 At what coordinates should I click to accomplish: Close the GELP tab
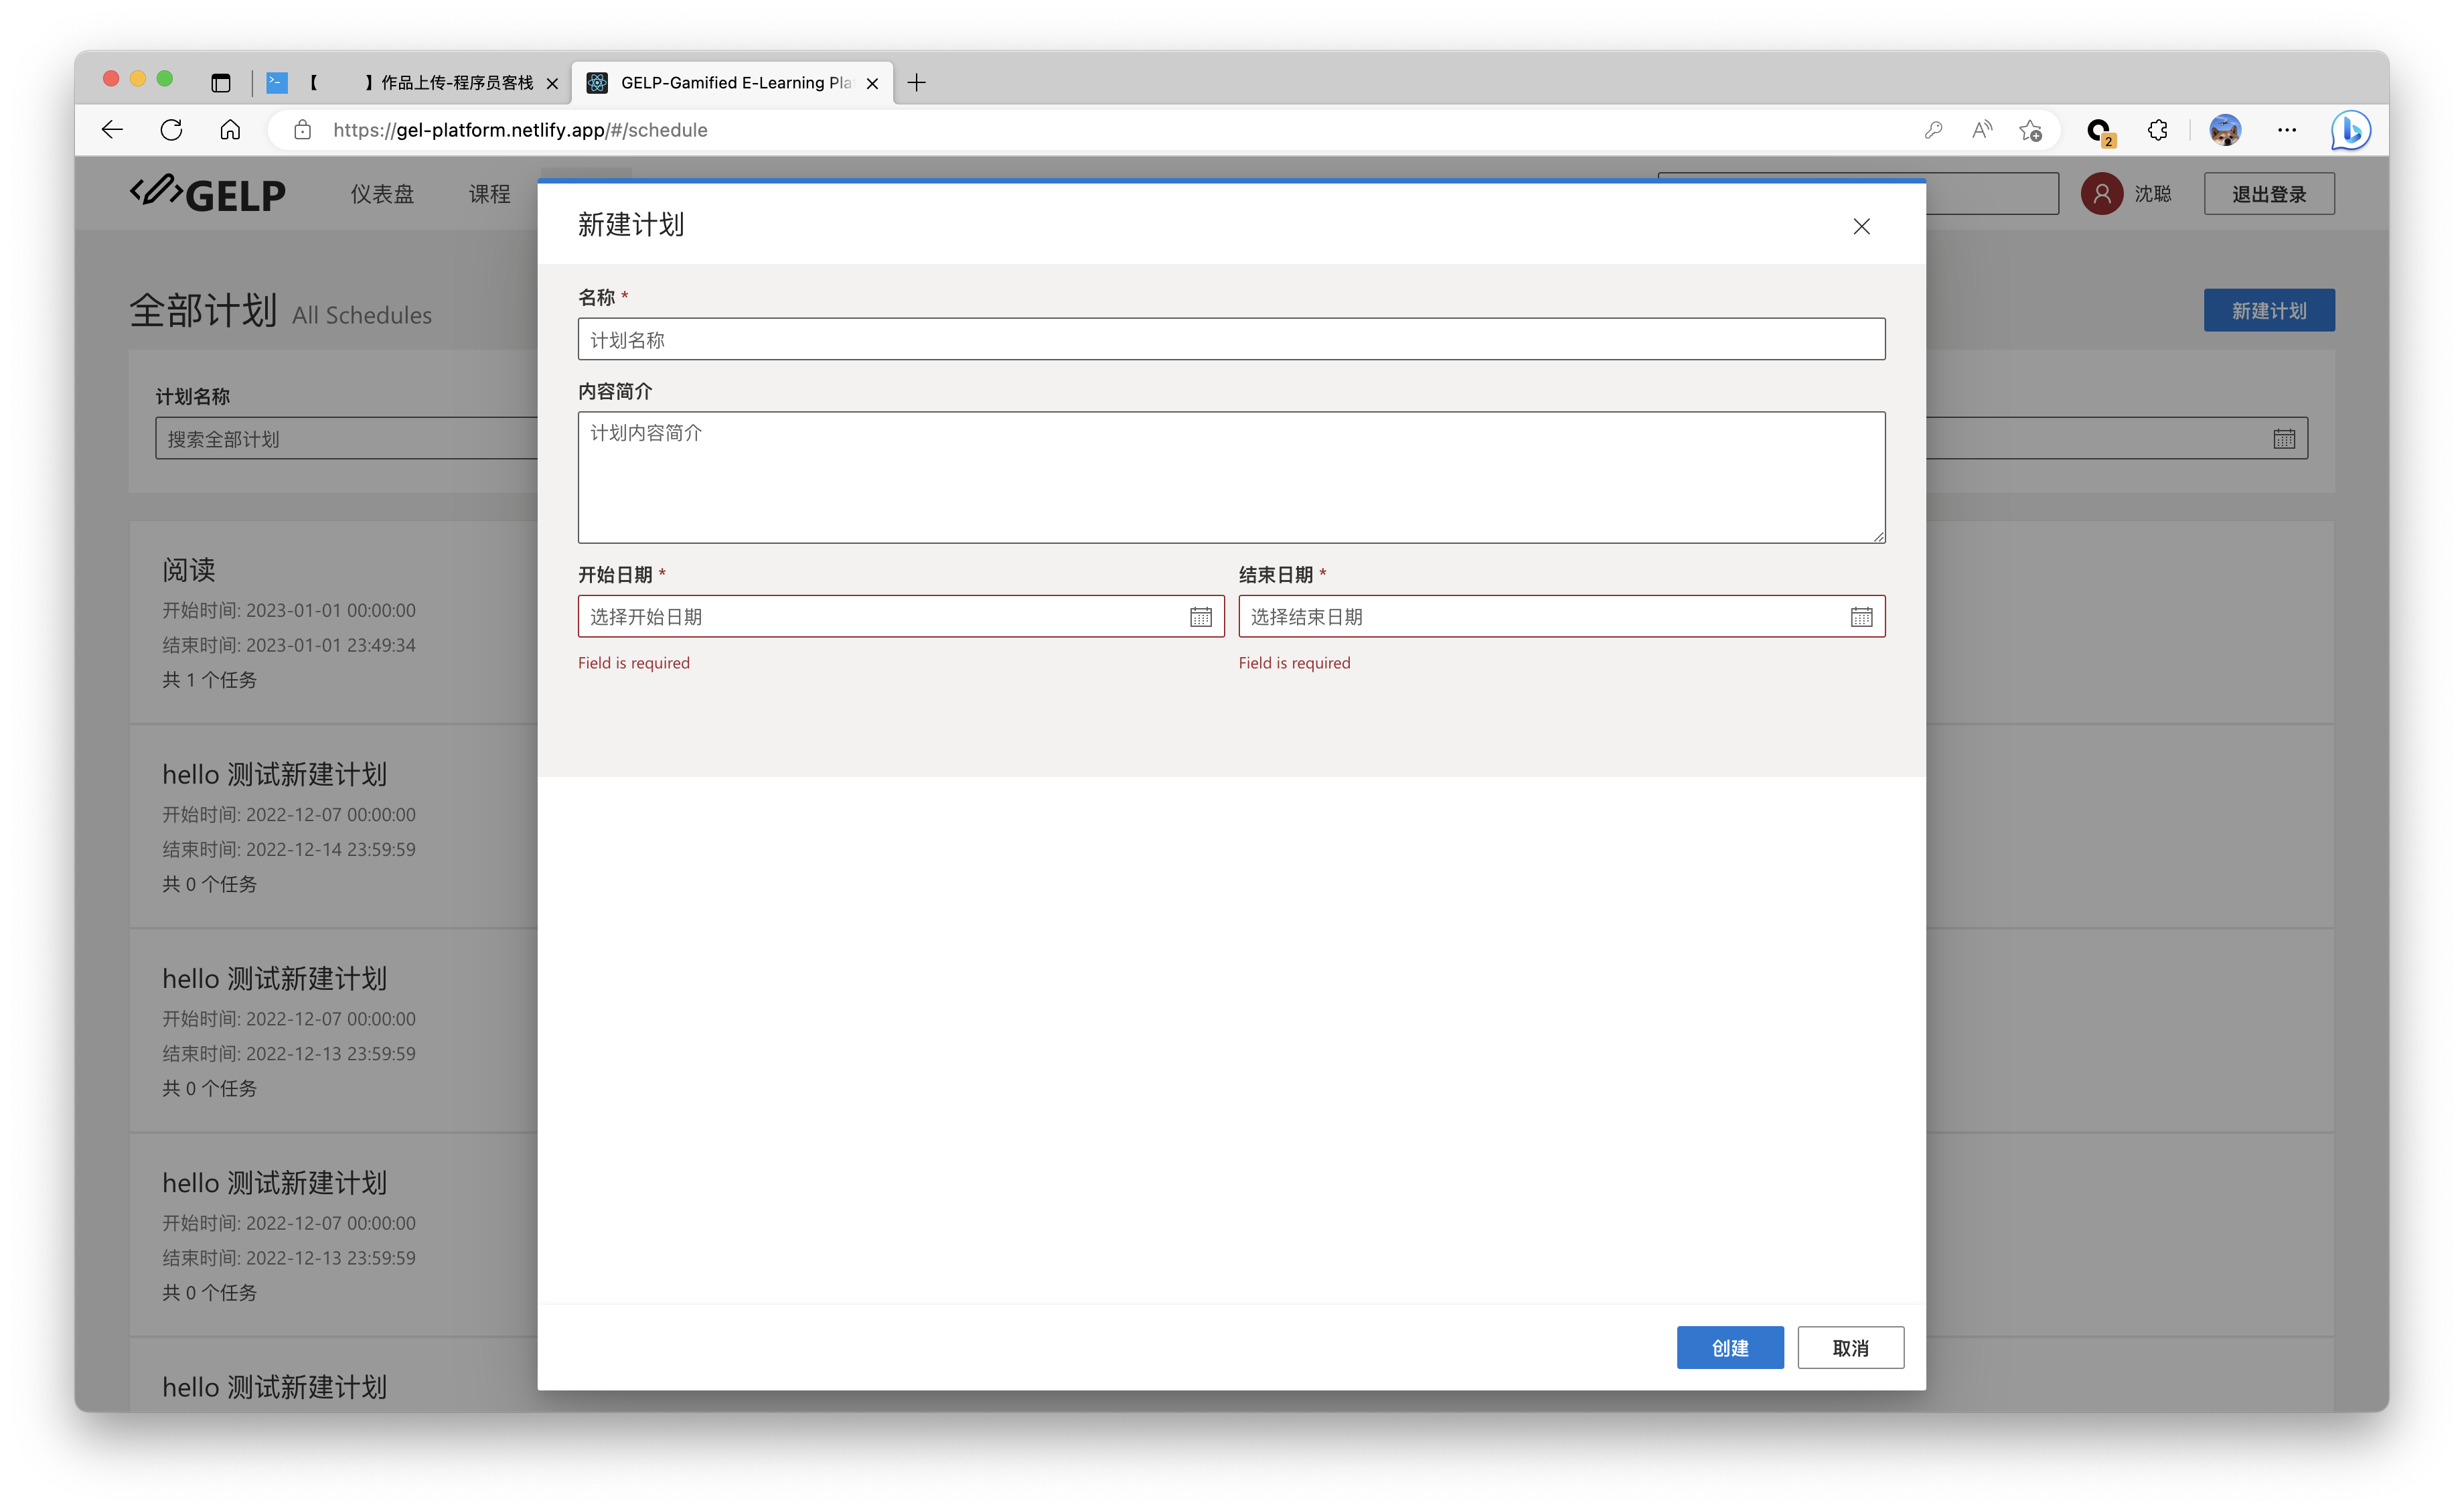[x=872, y=84]
